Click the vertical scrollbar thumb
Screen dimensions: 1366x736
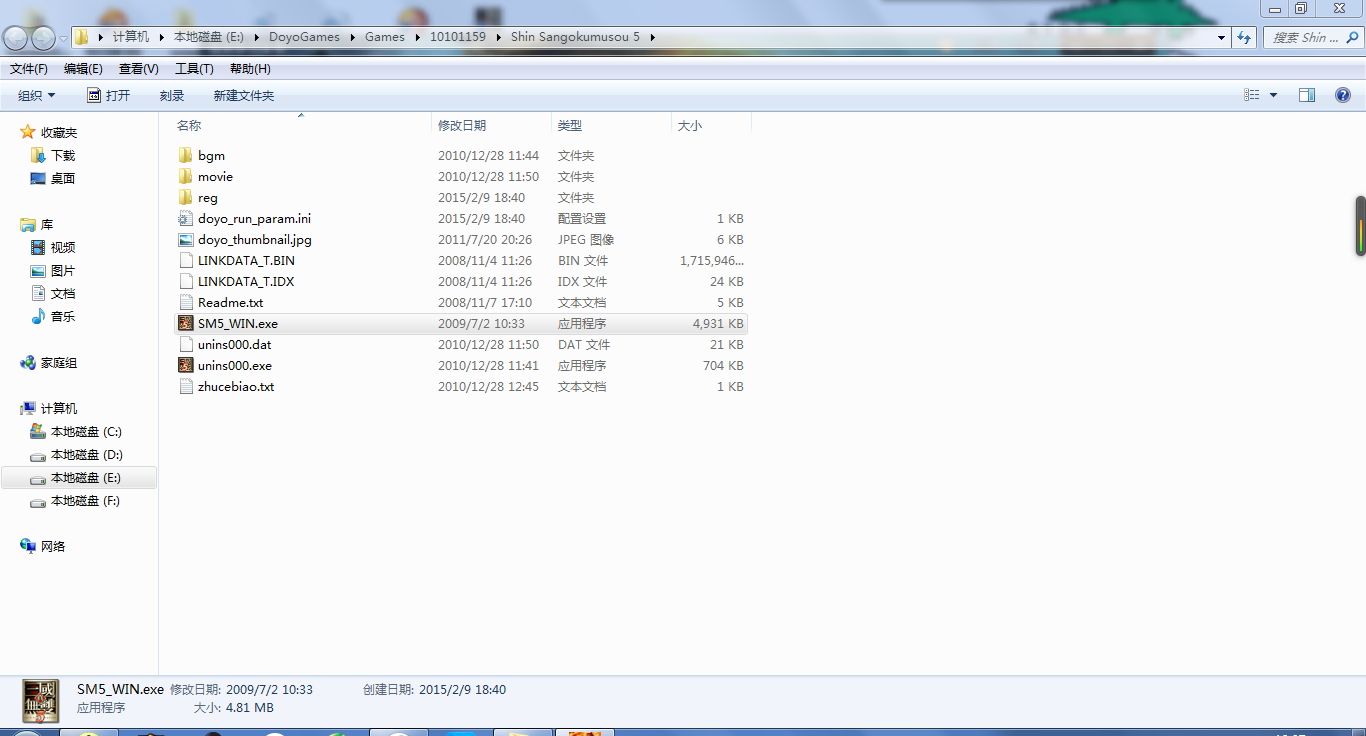[x=1360, y=226]
